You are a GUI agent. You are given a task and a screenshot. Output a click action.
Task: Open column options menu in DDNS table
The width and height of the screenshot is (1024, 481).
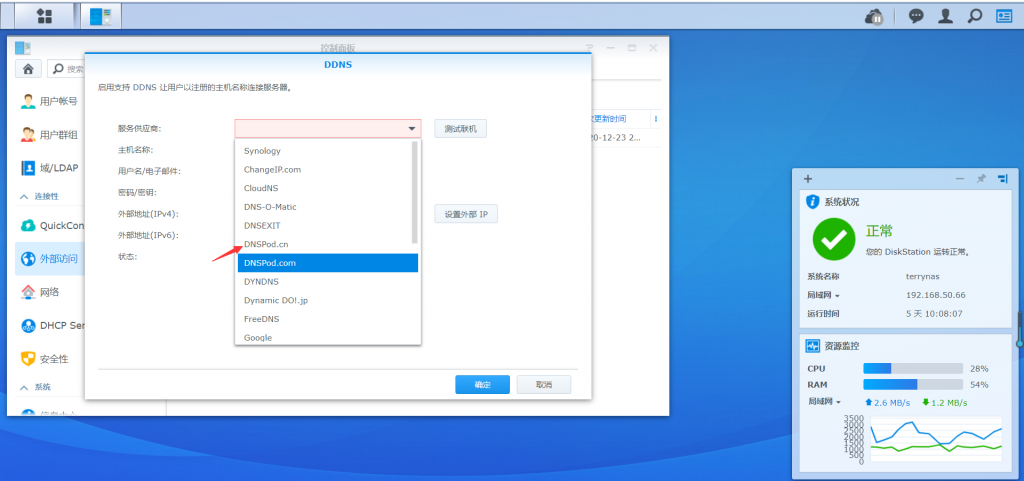[x=656, y=119]
